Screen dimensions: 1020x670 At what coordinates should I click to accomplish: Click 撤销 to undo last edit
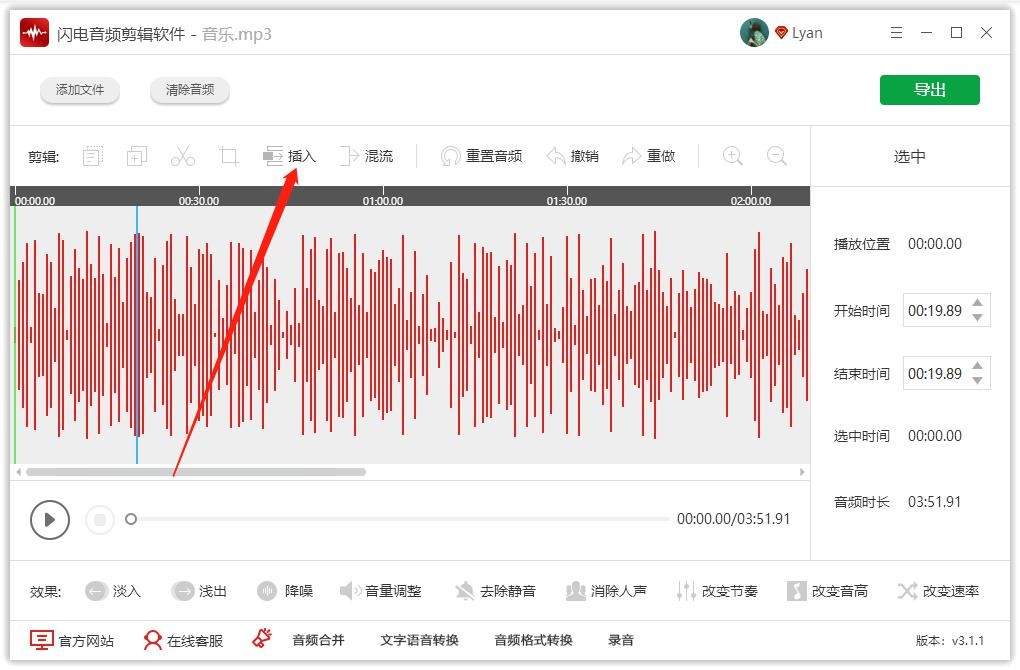[572, 156]
